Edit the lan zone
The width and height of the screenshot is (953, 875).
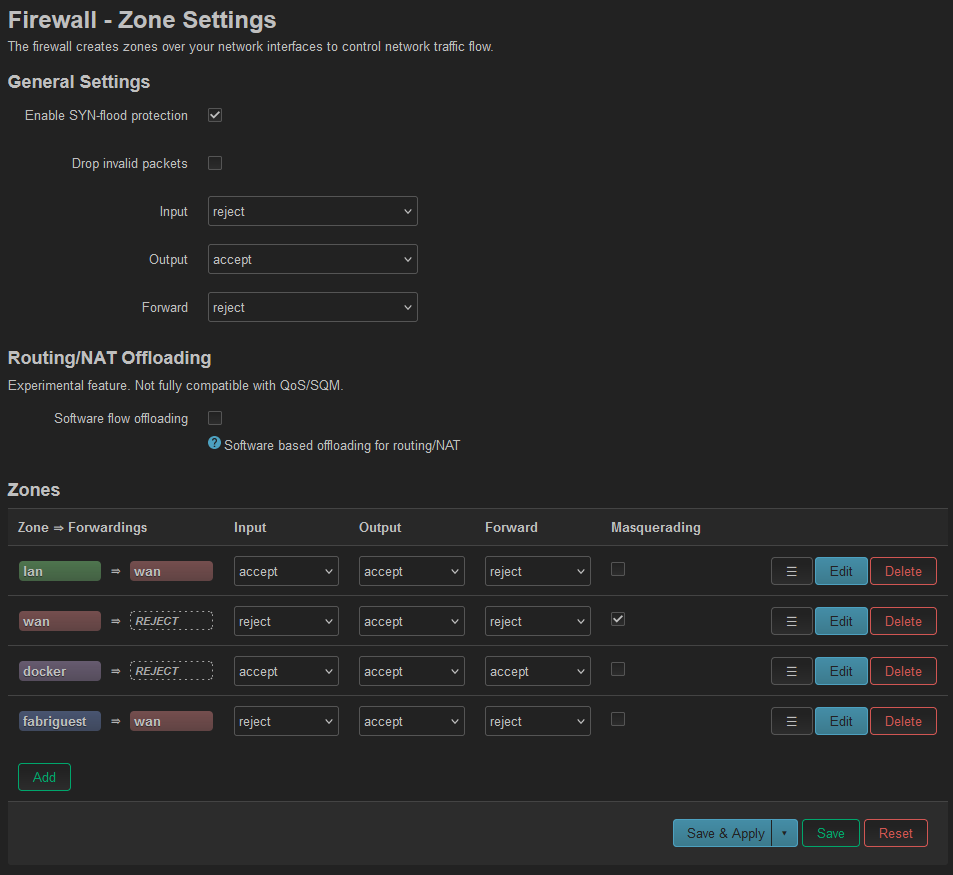coord(841,571)
